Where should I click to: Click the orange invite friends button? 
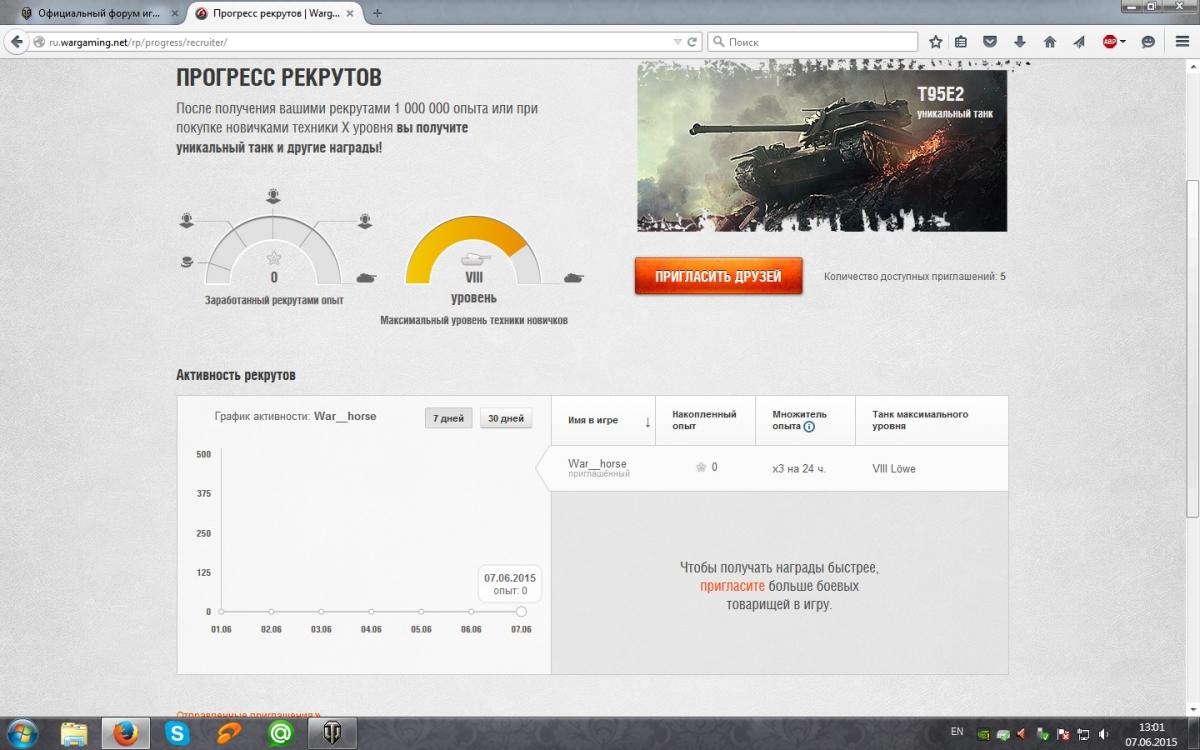click(x=718, y=276)
